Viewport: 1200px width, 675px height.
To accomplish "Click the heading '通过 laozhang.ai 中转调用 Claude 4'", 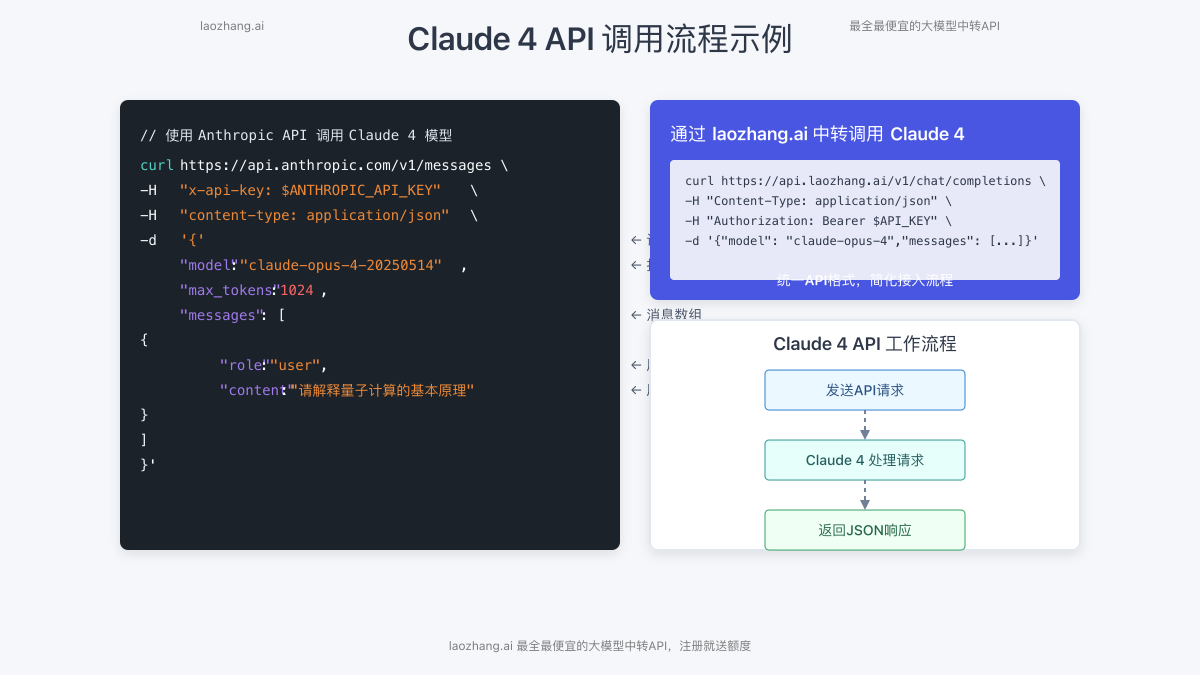I will 817,134.
